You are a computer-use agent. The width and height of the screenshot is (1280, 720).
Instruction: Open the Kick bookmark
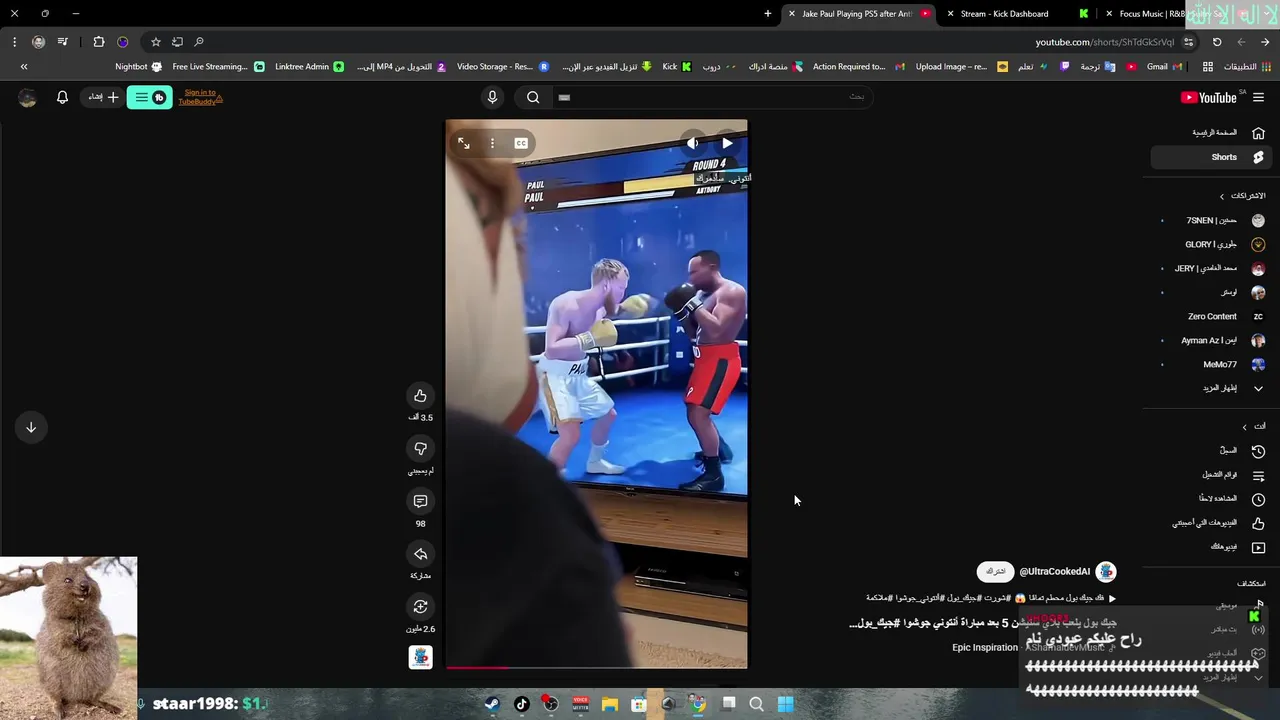pyautogui.click(x=677, y=67)
